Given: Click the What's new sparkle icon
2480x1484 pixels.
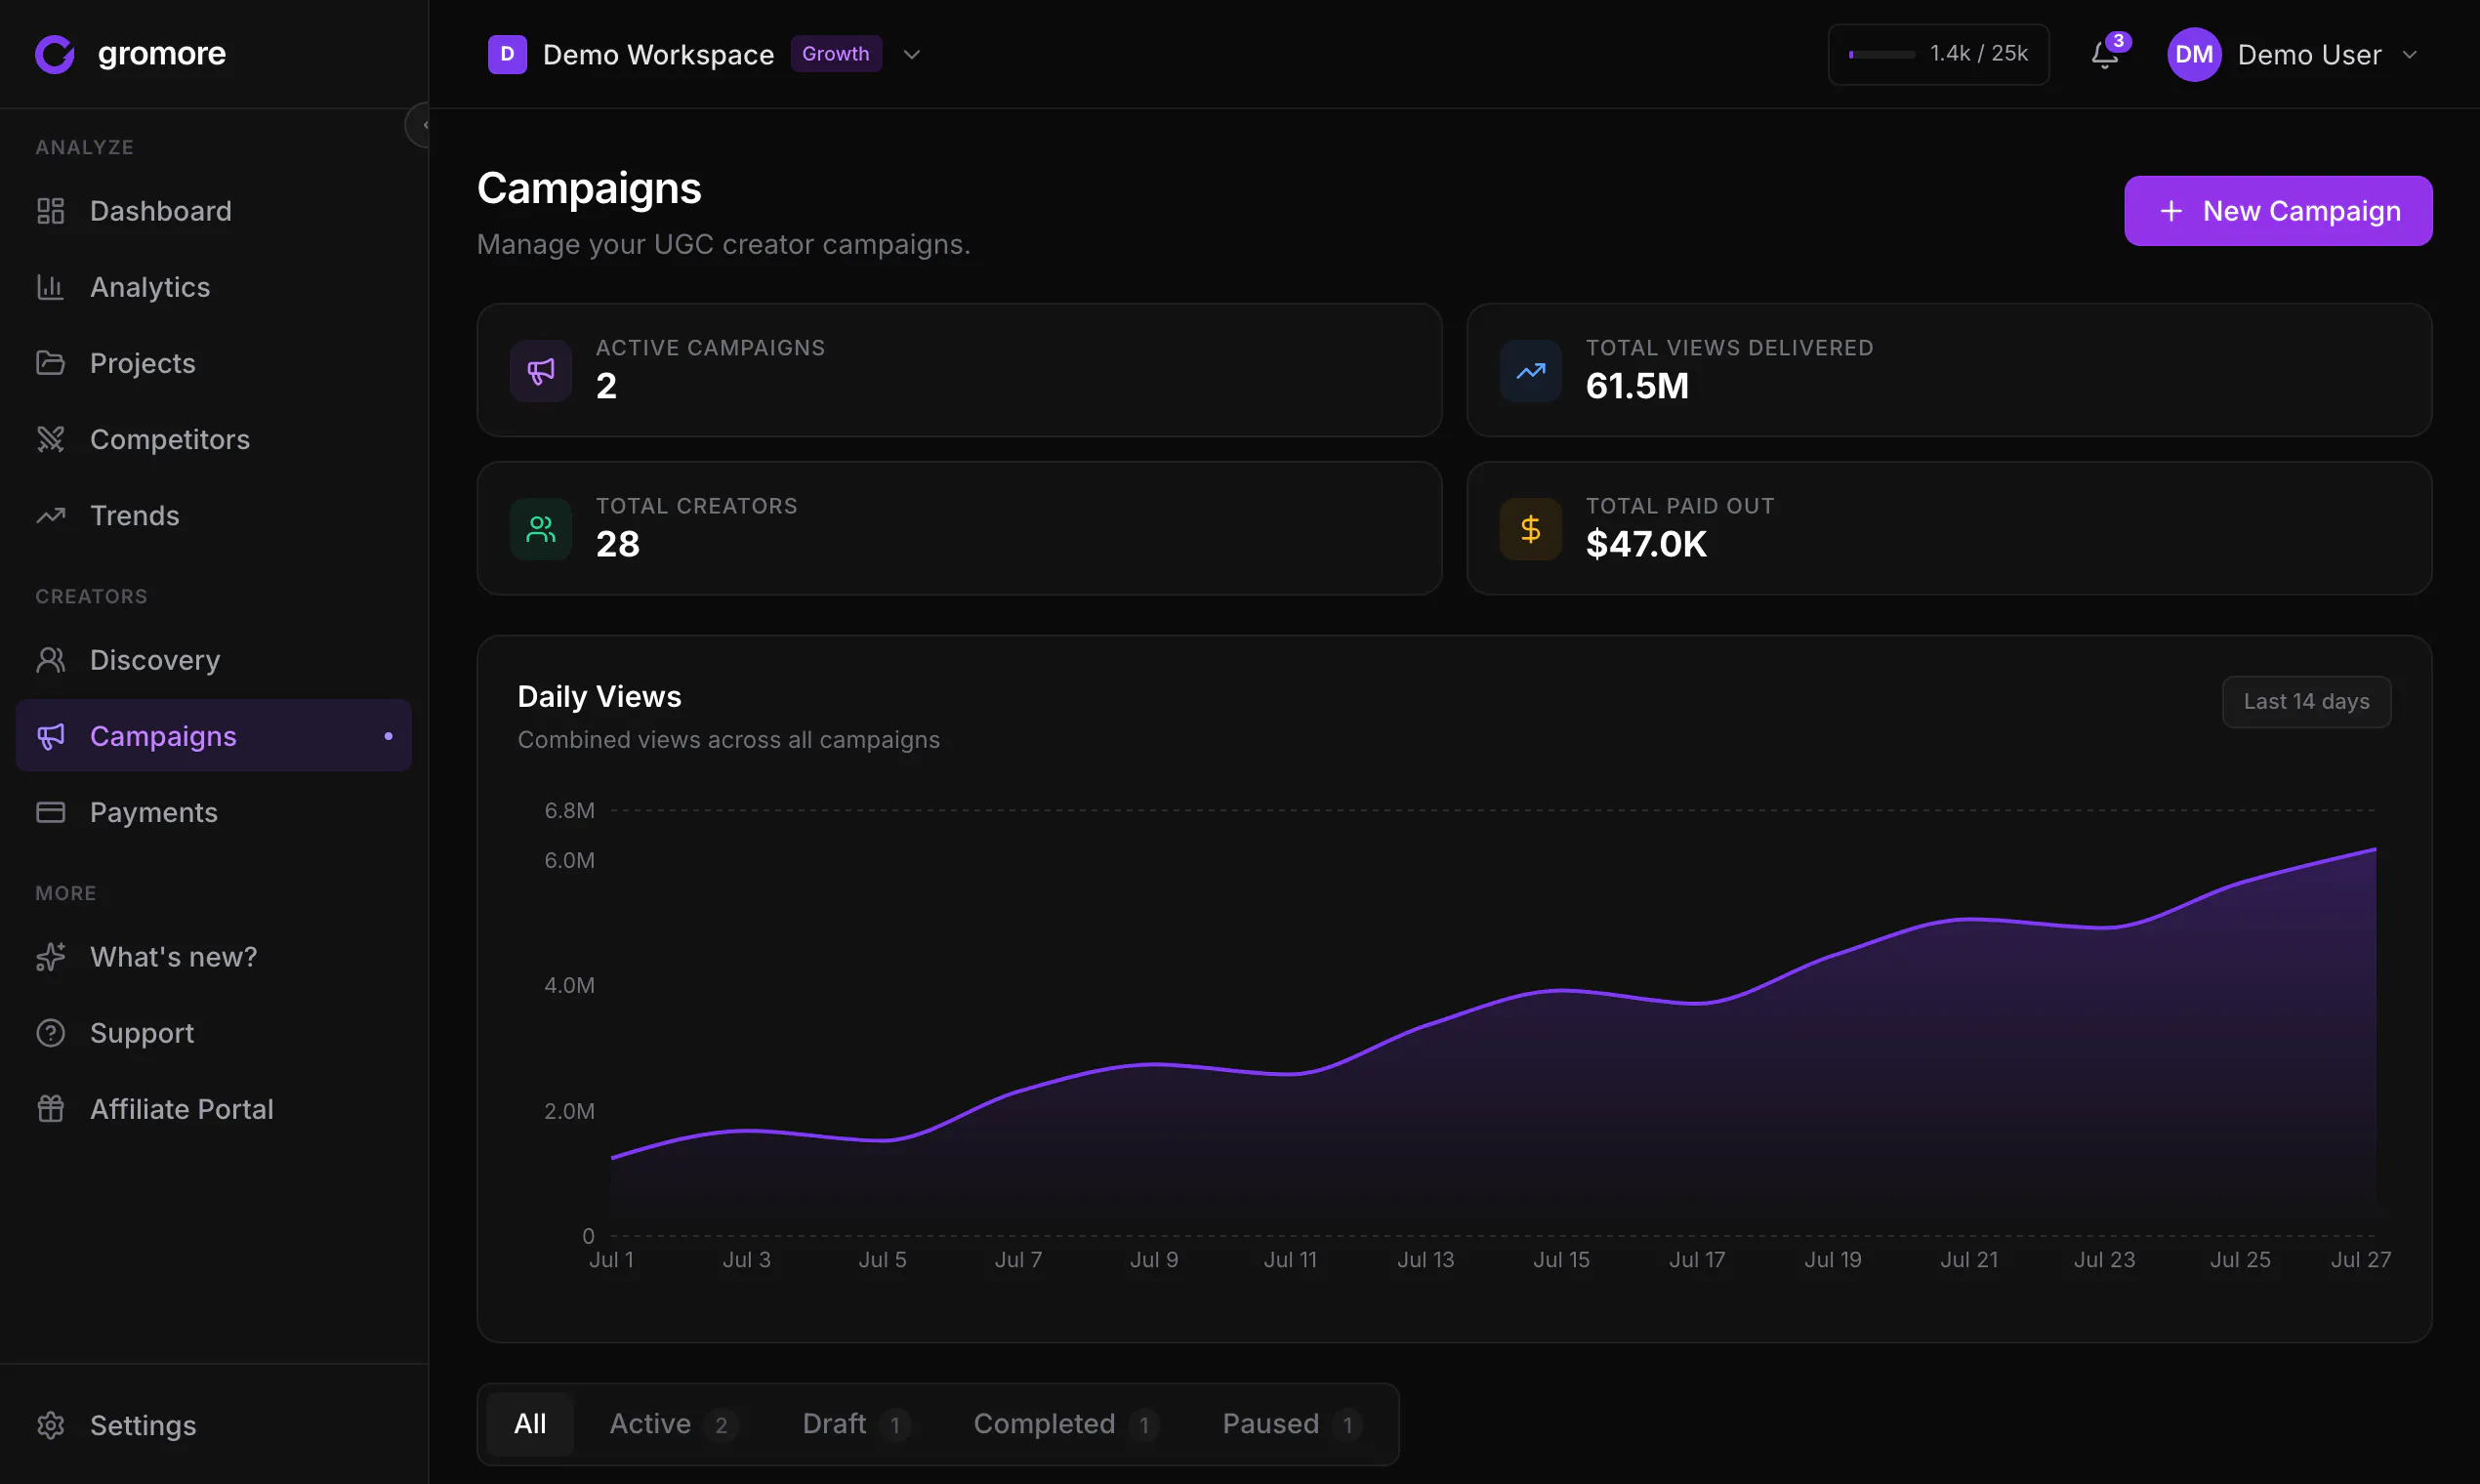Looking at the screenshot, I should [x=50, y=957].
